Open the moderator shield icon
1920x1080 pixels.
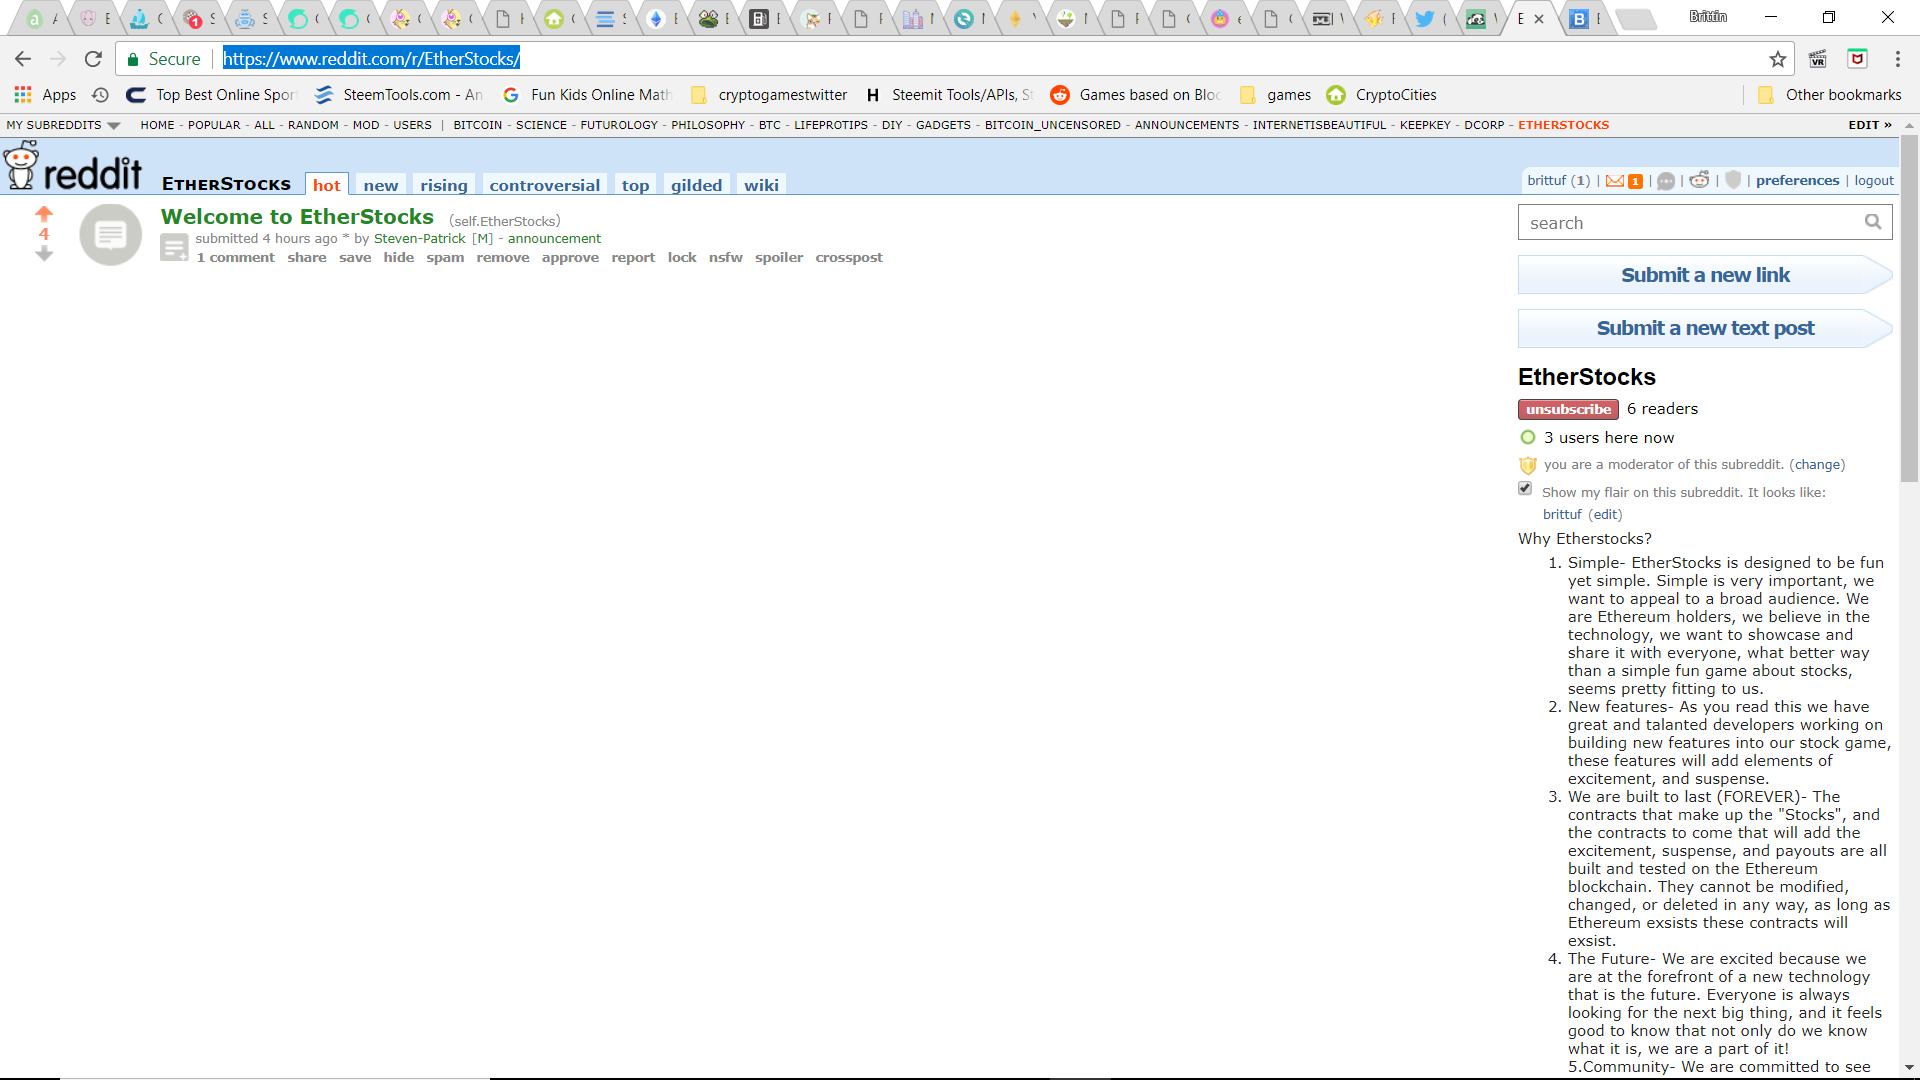coord(1733,180)
